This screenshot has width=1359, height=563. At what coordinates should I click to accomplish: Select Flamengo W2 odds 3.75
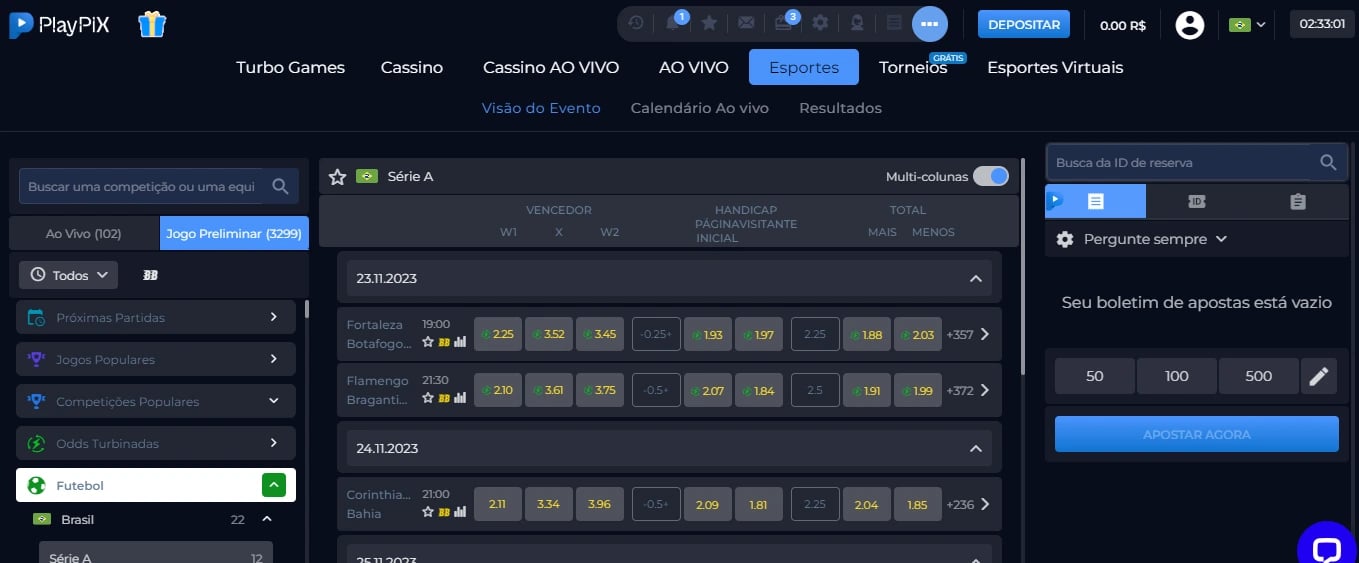click(599, 390)
